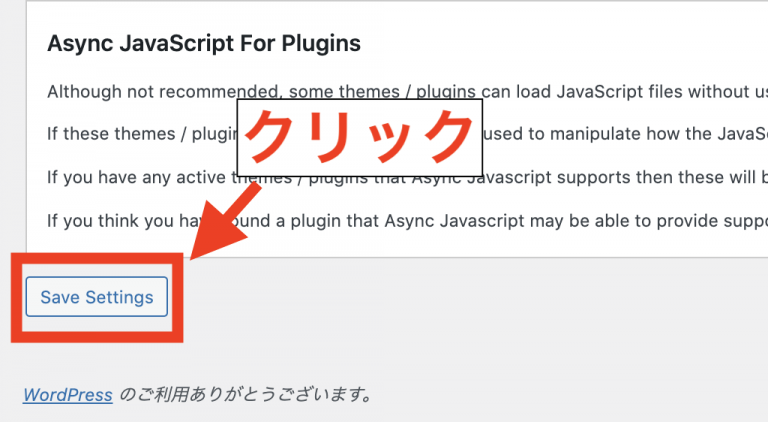Viewport: 768px width, 422px height.
Task: Open the WordPress link in footer
Action: [x=67, y=394]
